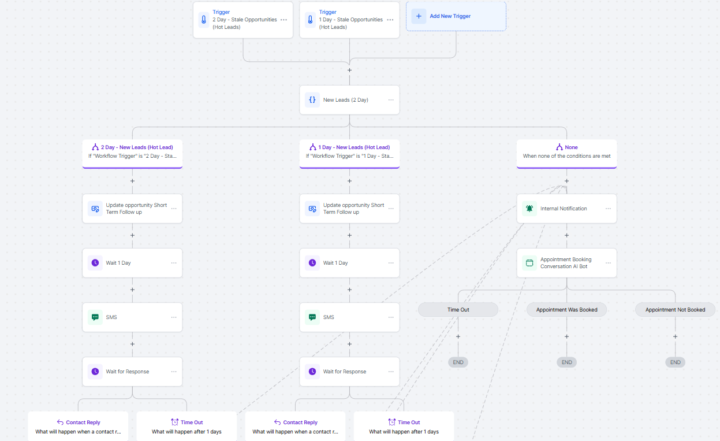
Task: Add action under 2 Day New Leads branch
Action: pos(132,181)
